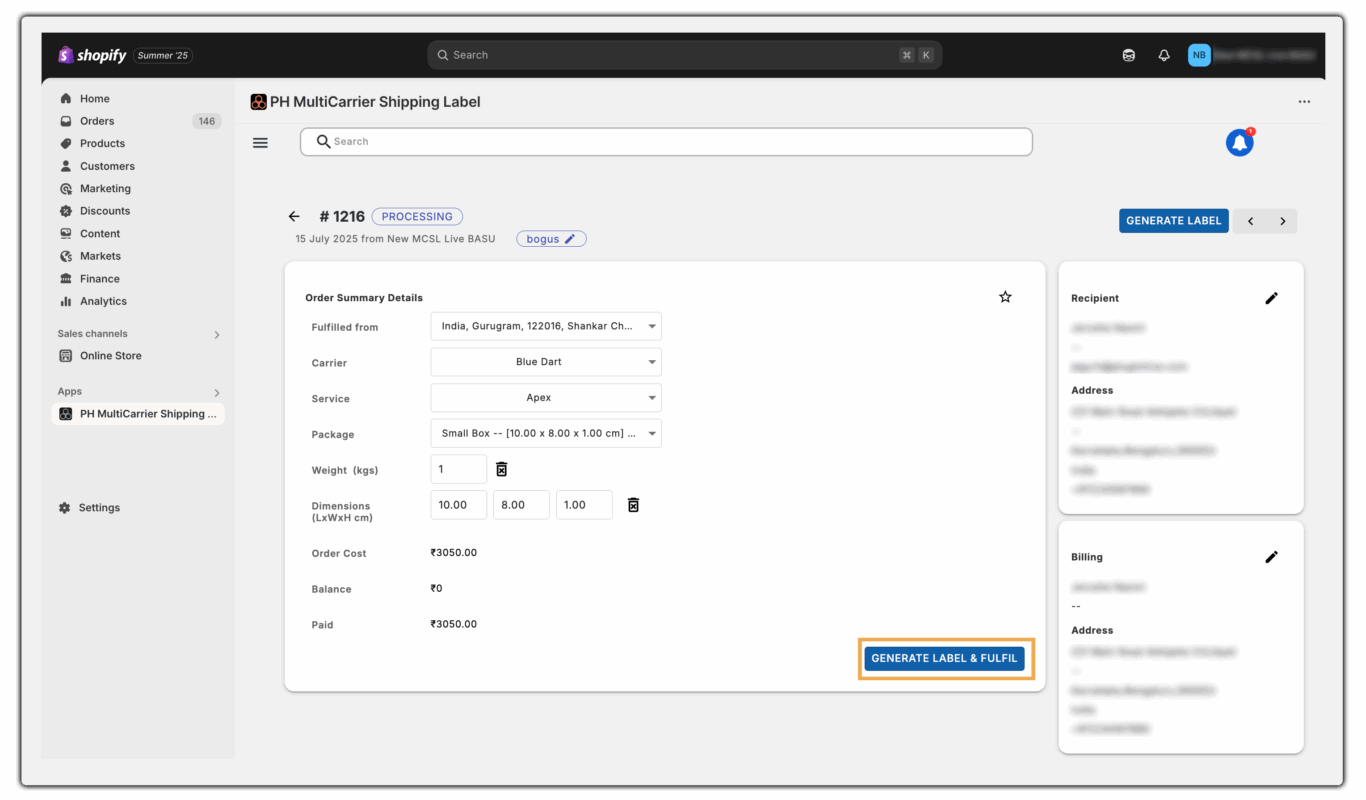Click the app's order search field
Screen dimensions: 1366x800
(666, 142)
